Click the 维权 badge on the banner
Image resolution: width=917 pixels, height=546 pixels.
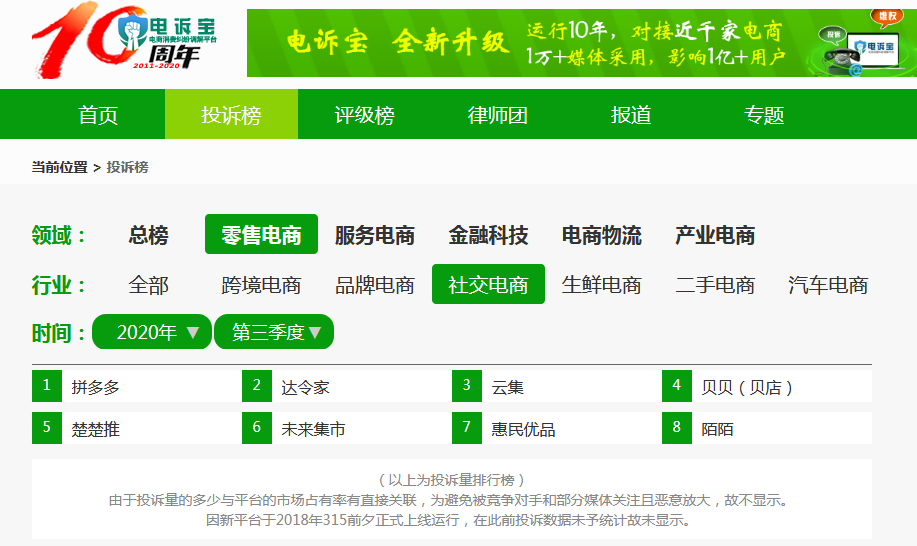[x=887, y=16]
